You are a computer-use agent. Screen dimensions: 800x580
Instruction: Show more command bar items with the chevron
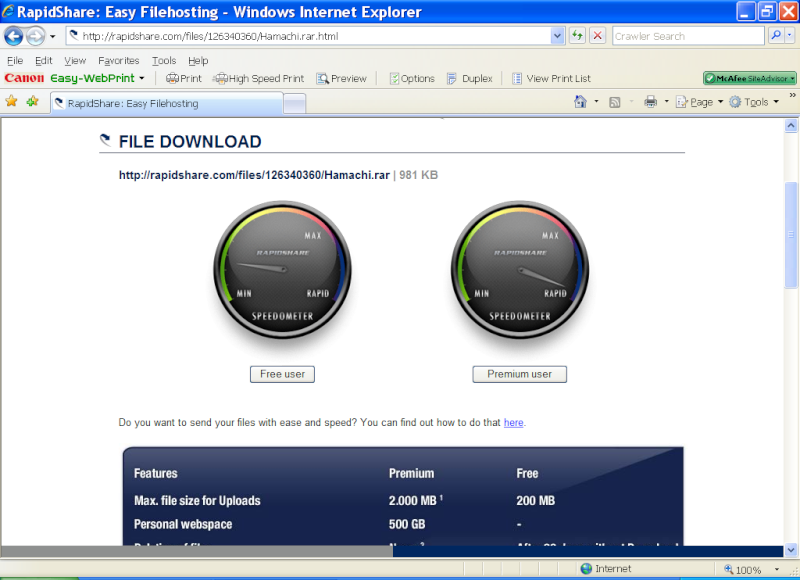[x=792, y=95]
